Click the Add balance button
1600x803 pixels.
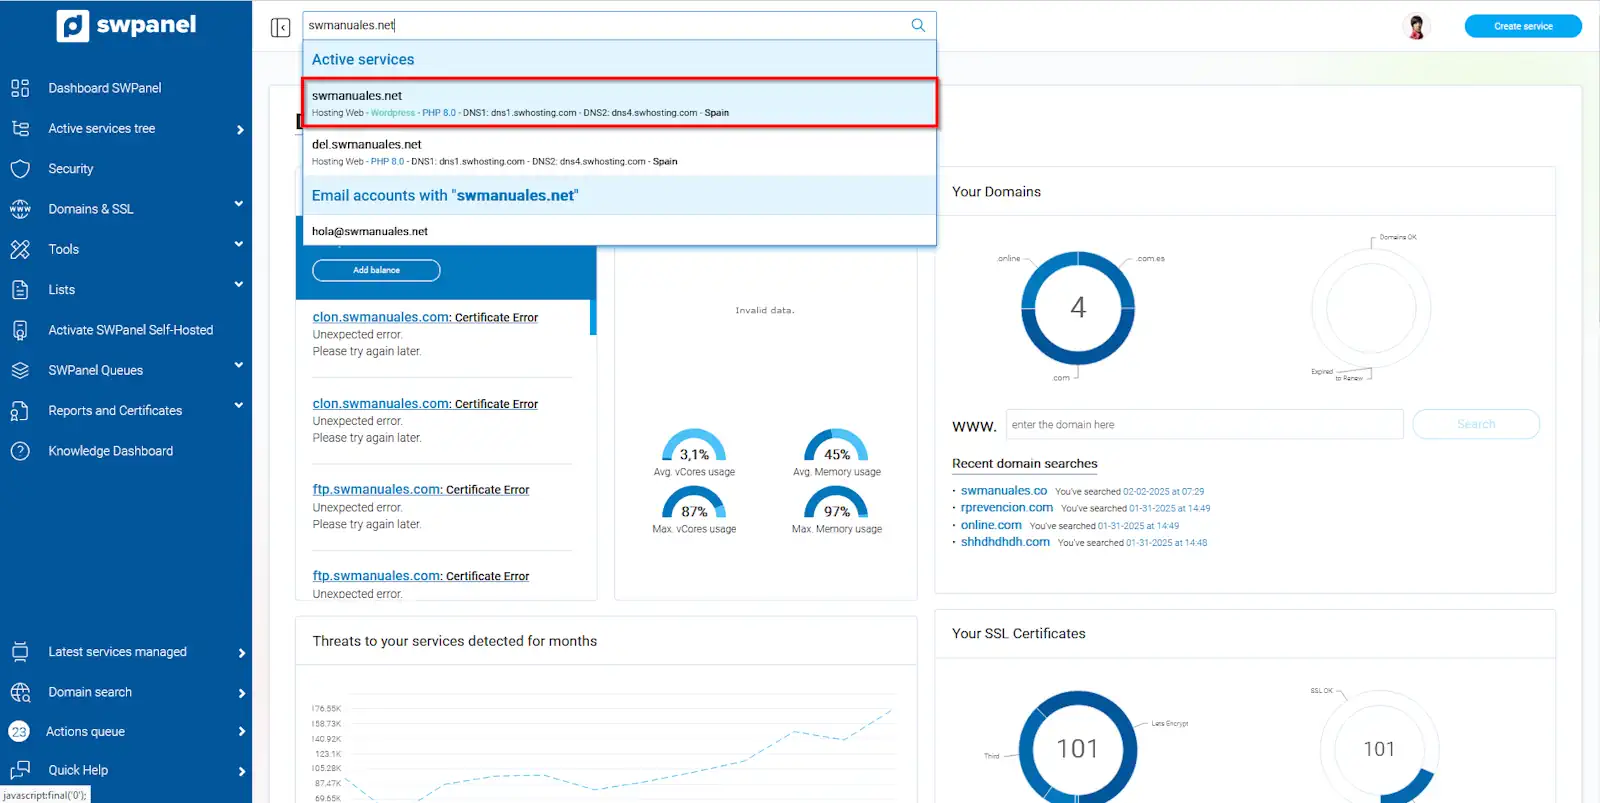coord(376,270)
